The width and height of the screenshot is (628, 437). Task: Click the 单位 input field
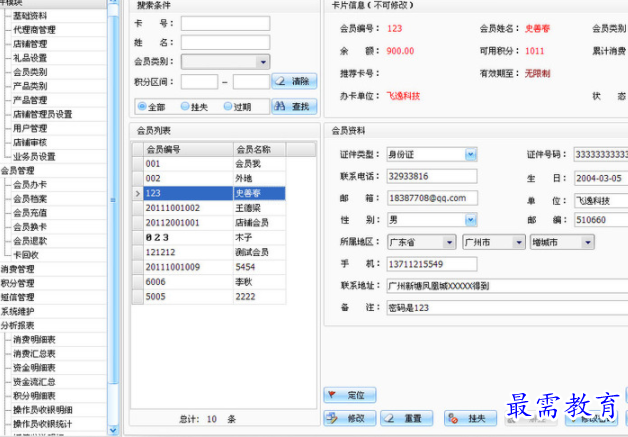click(601, 201)
